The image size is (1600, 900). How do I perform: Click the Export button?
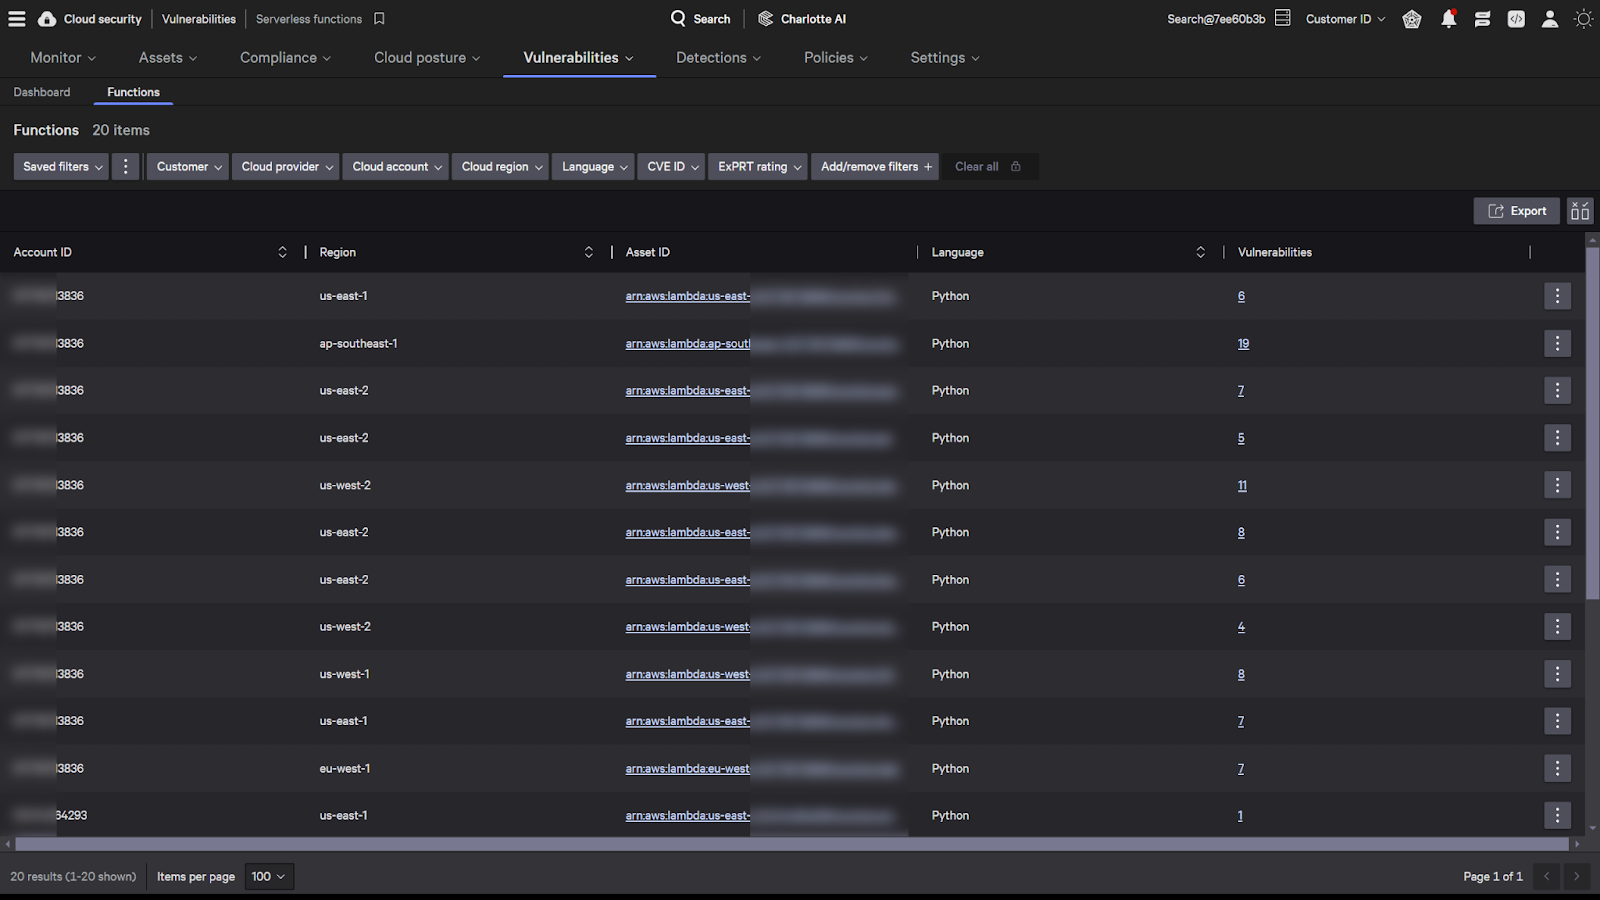coord(1516,211)
